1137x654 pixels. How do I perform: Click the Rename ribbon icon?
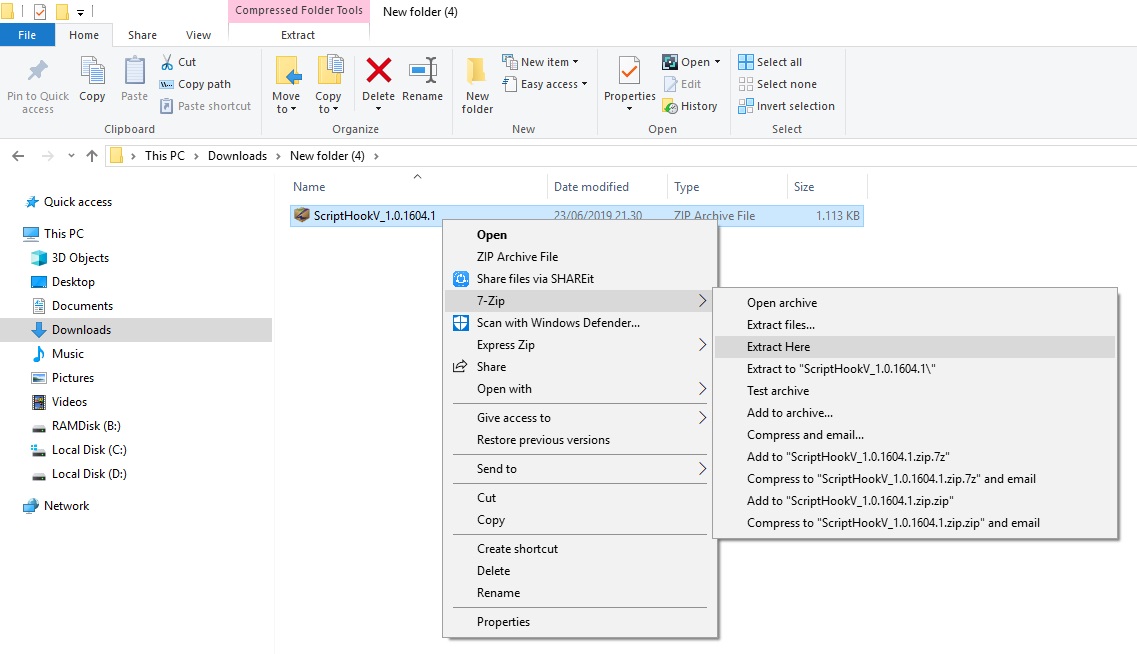(423, 70)
